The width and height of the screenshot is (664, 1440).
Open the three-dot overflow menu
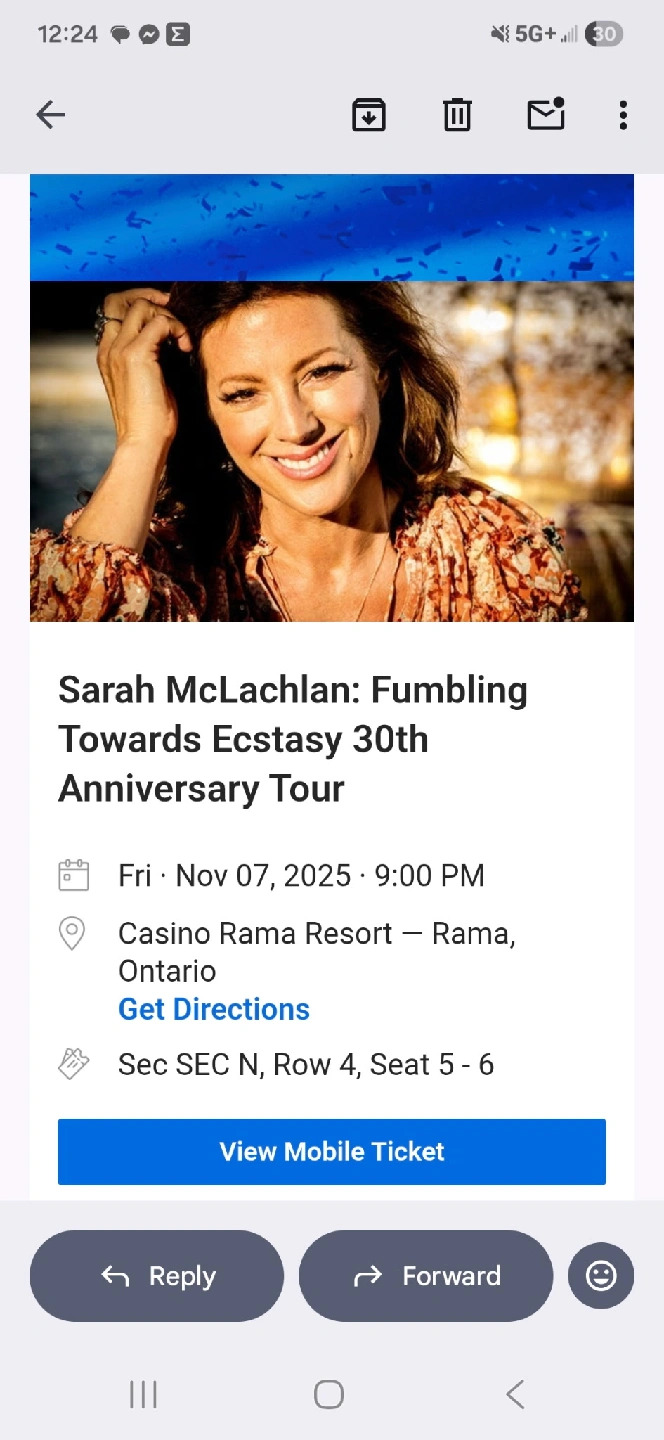coord(623,115)
